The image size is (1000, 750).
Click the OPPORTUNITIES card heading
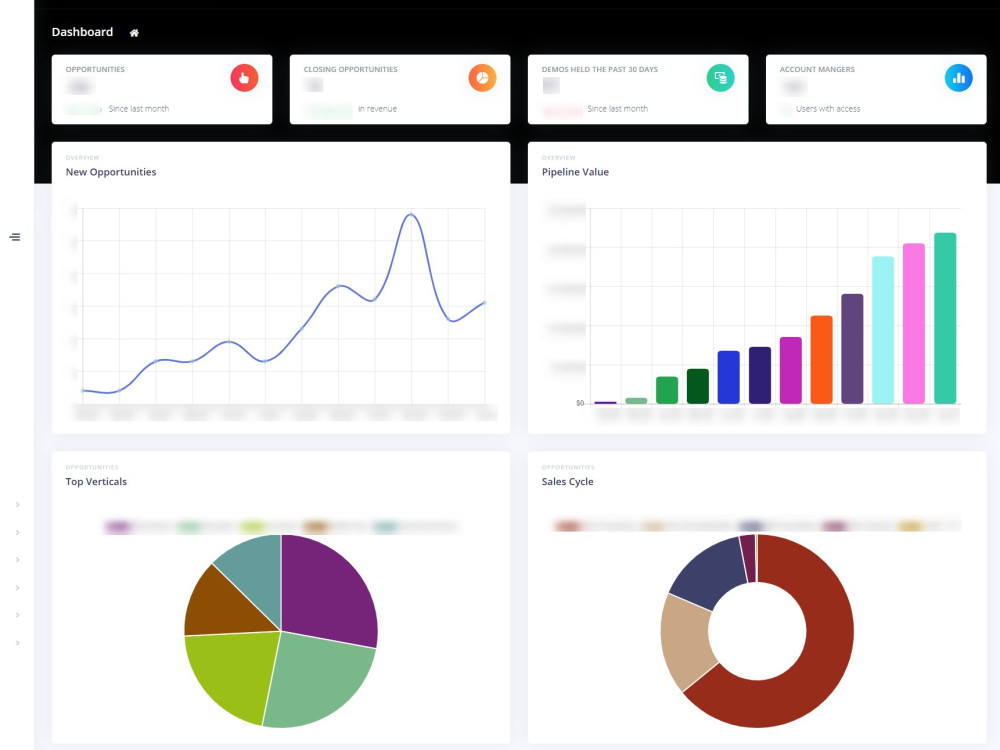click(x=95, y=70)
